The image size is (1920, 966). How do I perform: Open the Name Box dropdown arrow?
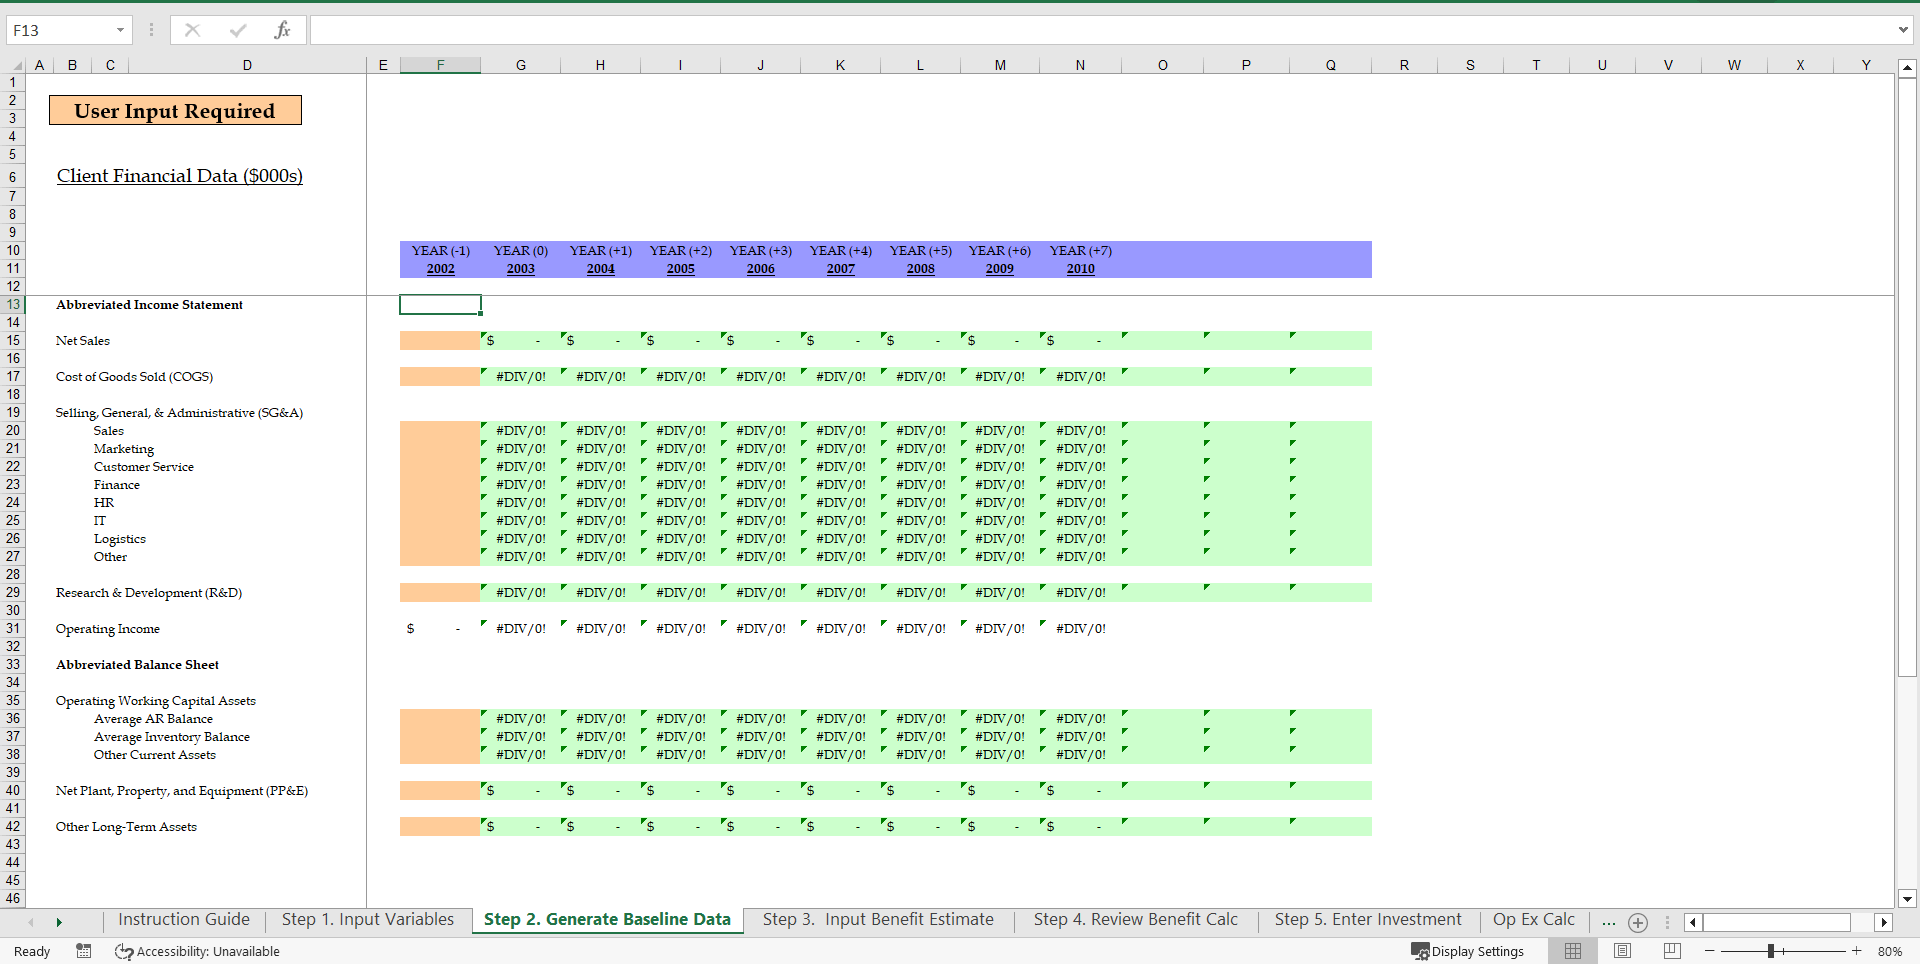pos(122,30)
